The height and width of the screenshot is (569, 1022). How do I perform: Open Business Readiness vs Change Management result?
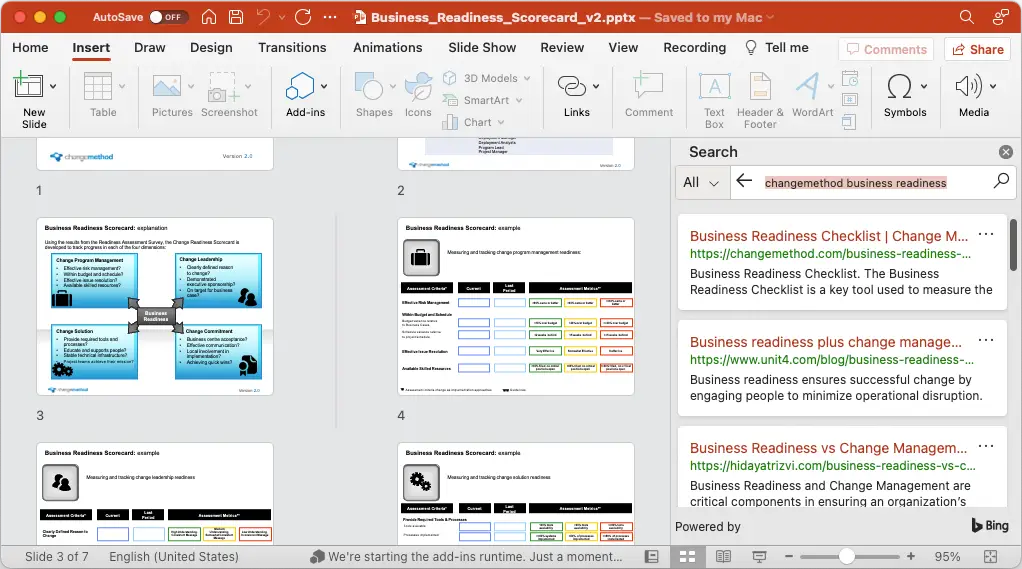[828, 448]
